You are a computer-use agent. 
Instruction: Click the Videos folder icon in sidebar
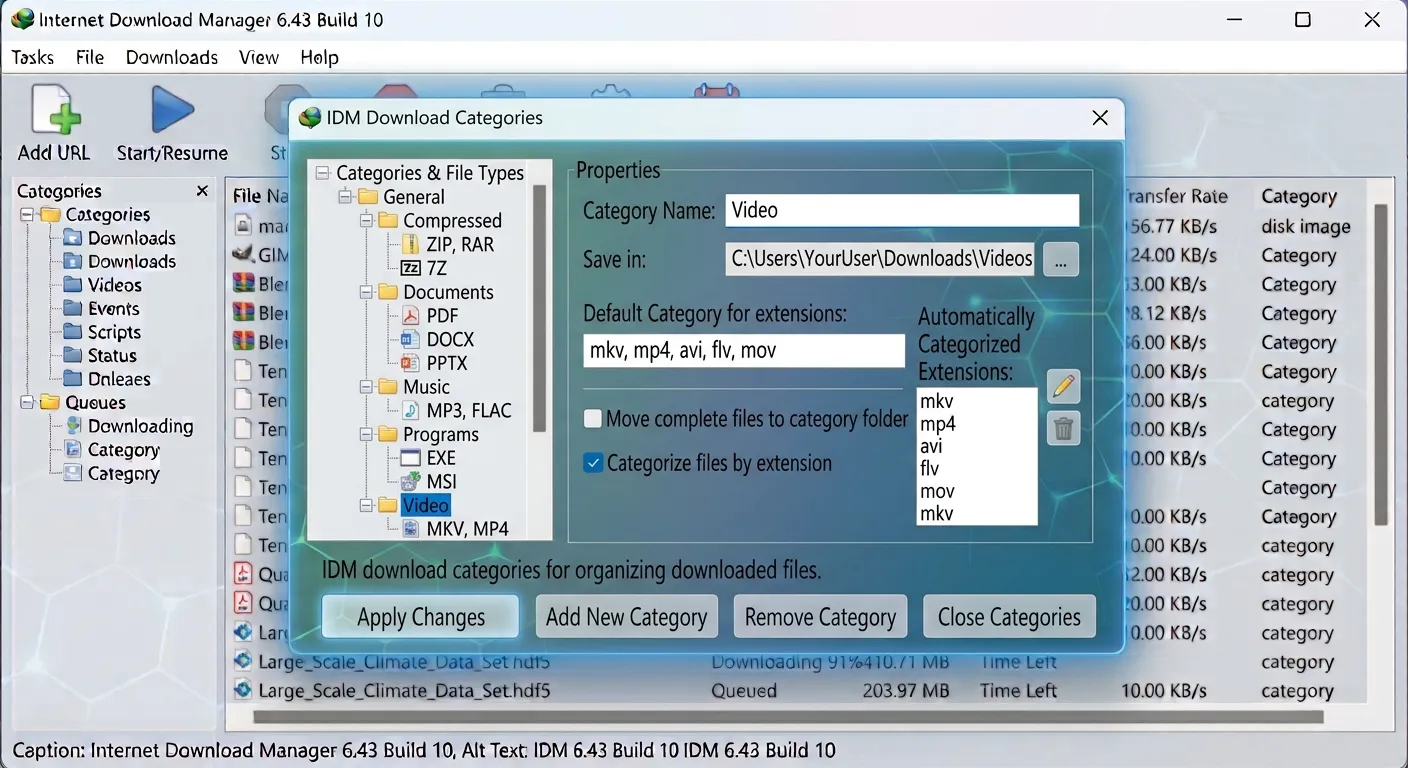[72, 285]
